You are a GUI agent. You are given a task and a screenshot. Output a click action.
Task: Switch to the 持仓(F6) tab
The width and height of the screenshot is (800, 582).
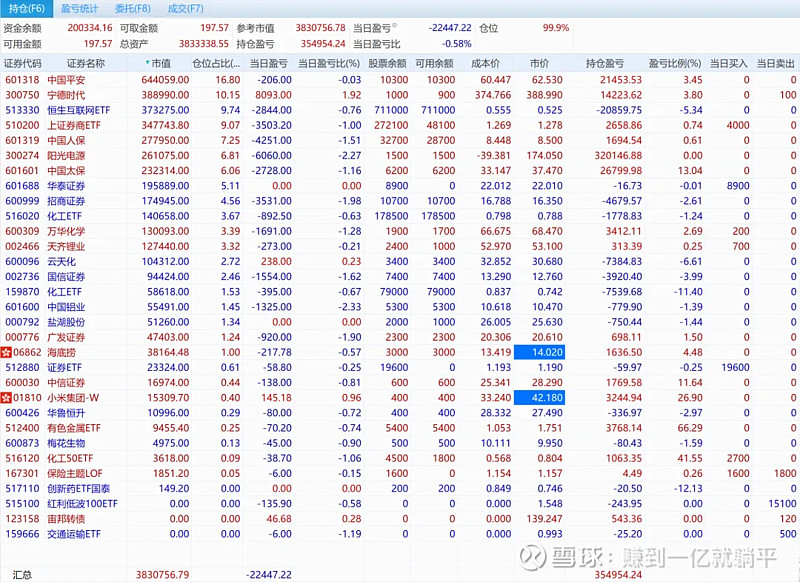[x=26, y=9]
